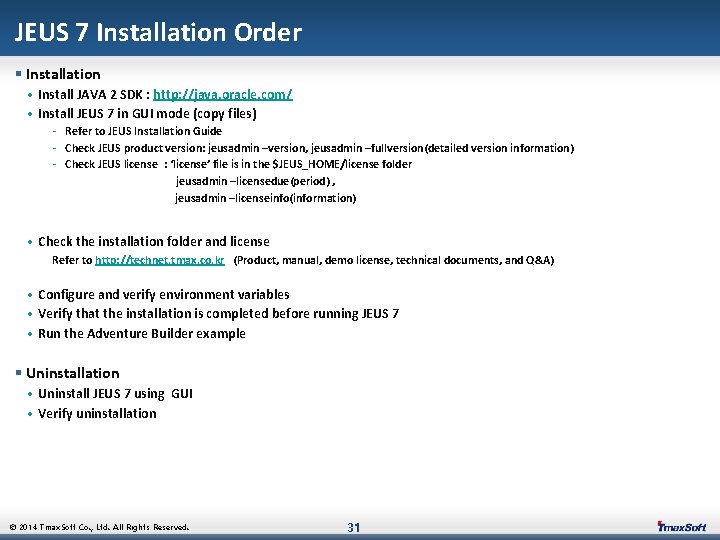Click 'Configure and verify environment variables'
The width and height of the screenshot is (720, 540).
click(163, 295)
